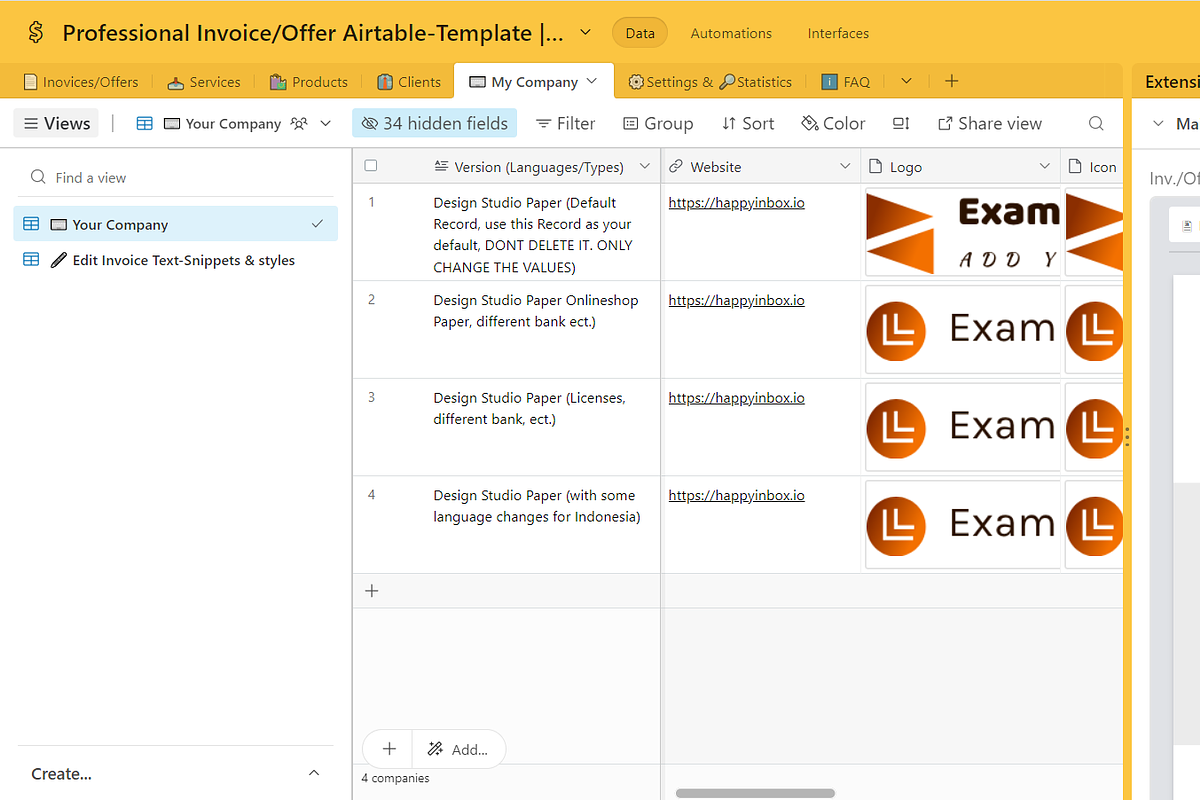Collapse the Create... section
Screen dimensions: 1200x800
point(314,773)
